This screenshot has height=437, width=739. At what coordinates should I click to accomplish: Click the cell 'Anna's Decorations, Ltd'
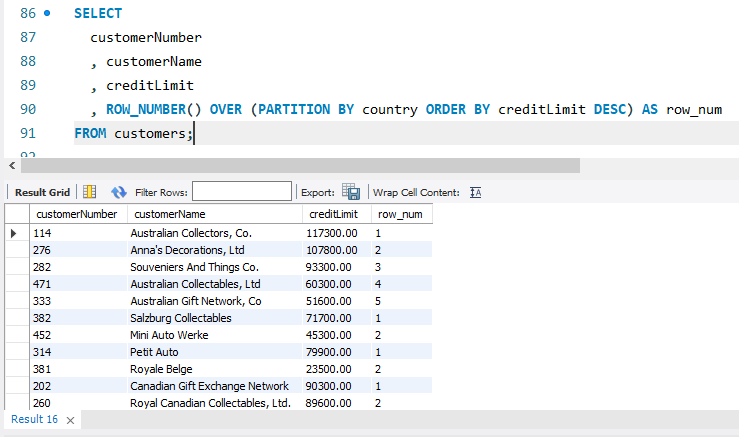[x=214, y=250]
